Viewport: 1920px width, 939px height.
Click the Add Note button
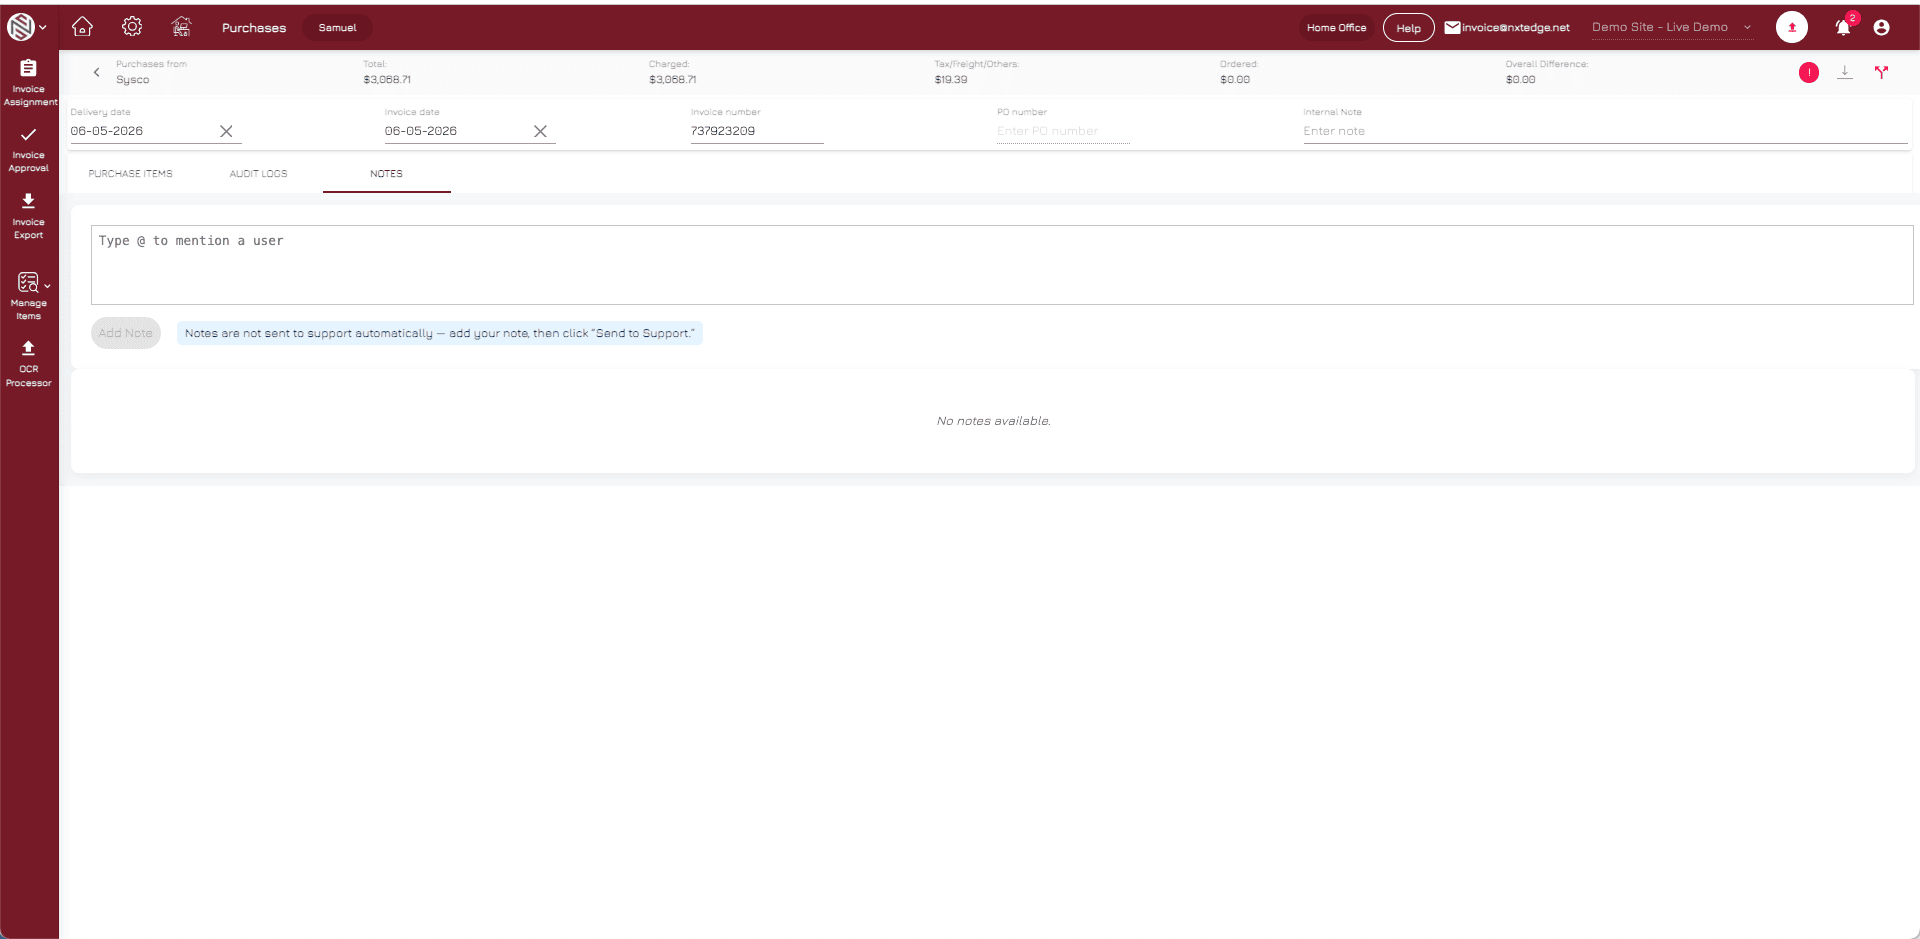[x=126, y=333]
